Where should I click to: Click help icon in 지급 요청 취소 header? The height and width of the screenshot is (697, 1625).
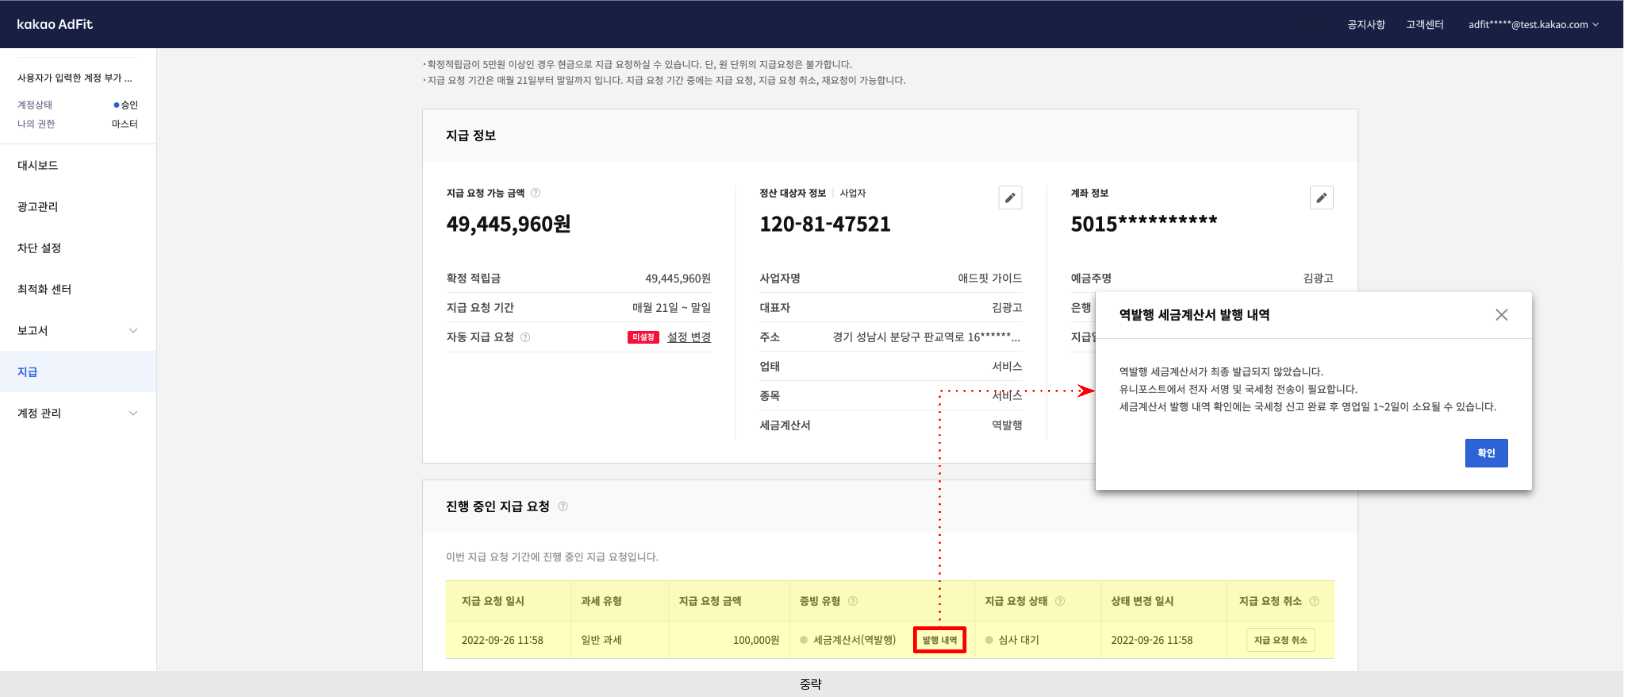pyautogui.click(x=1314, y=601)
